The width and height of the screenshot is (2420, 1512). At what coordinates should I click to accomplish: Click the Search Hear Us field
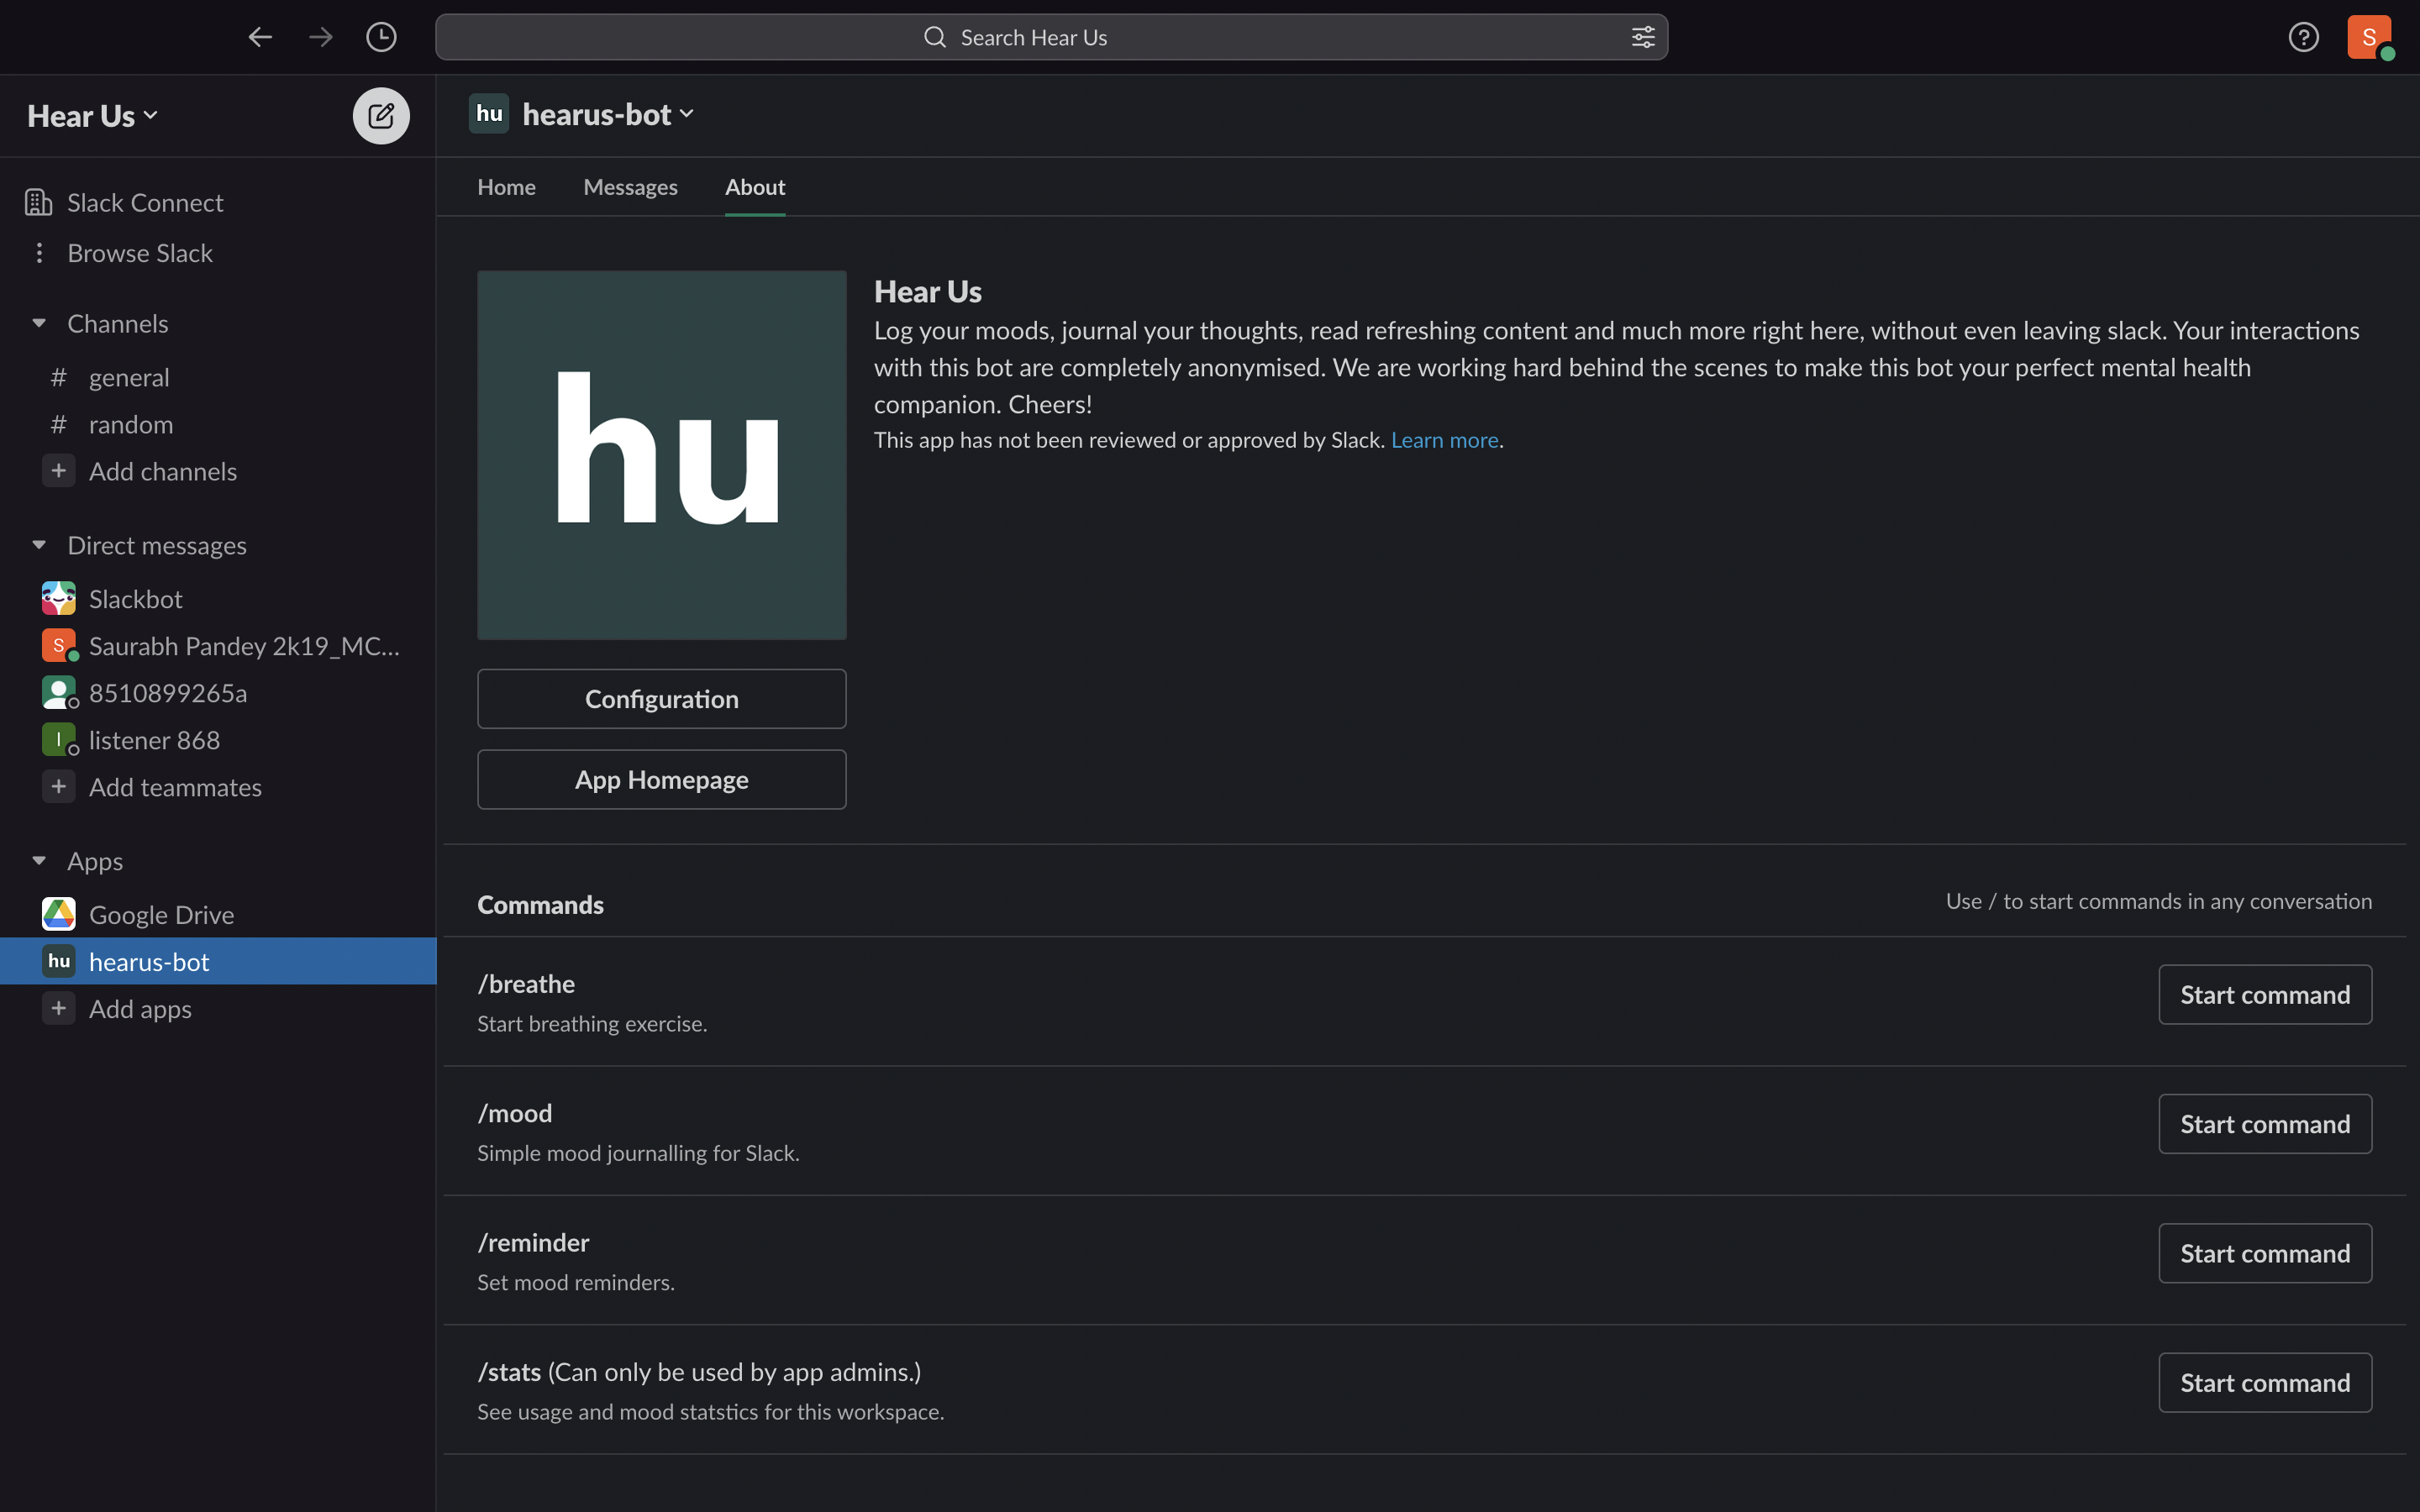1051,37
